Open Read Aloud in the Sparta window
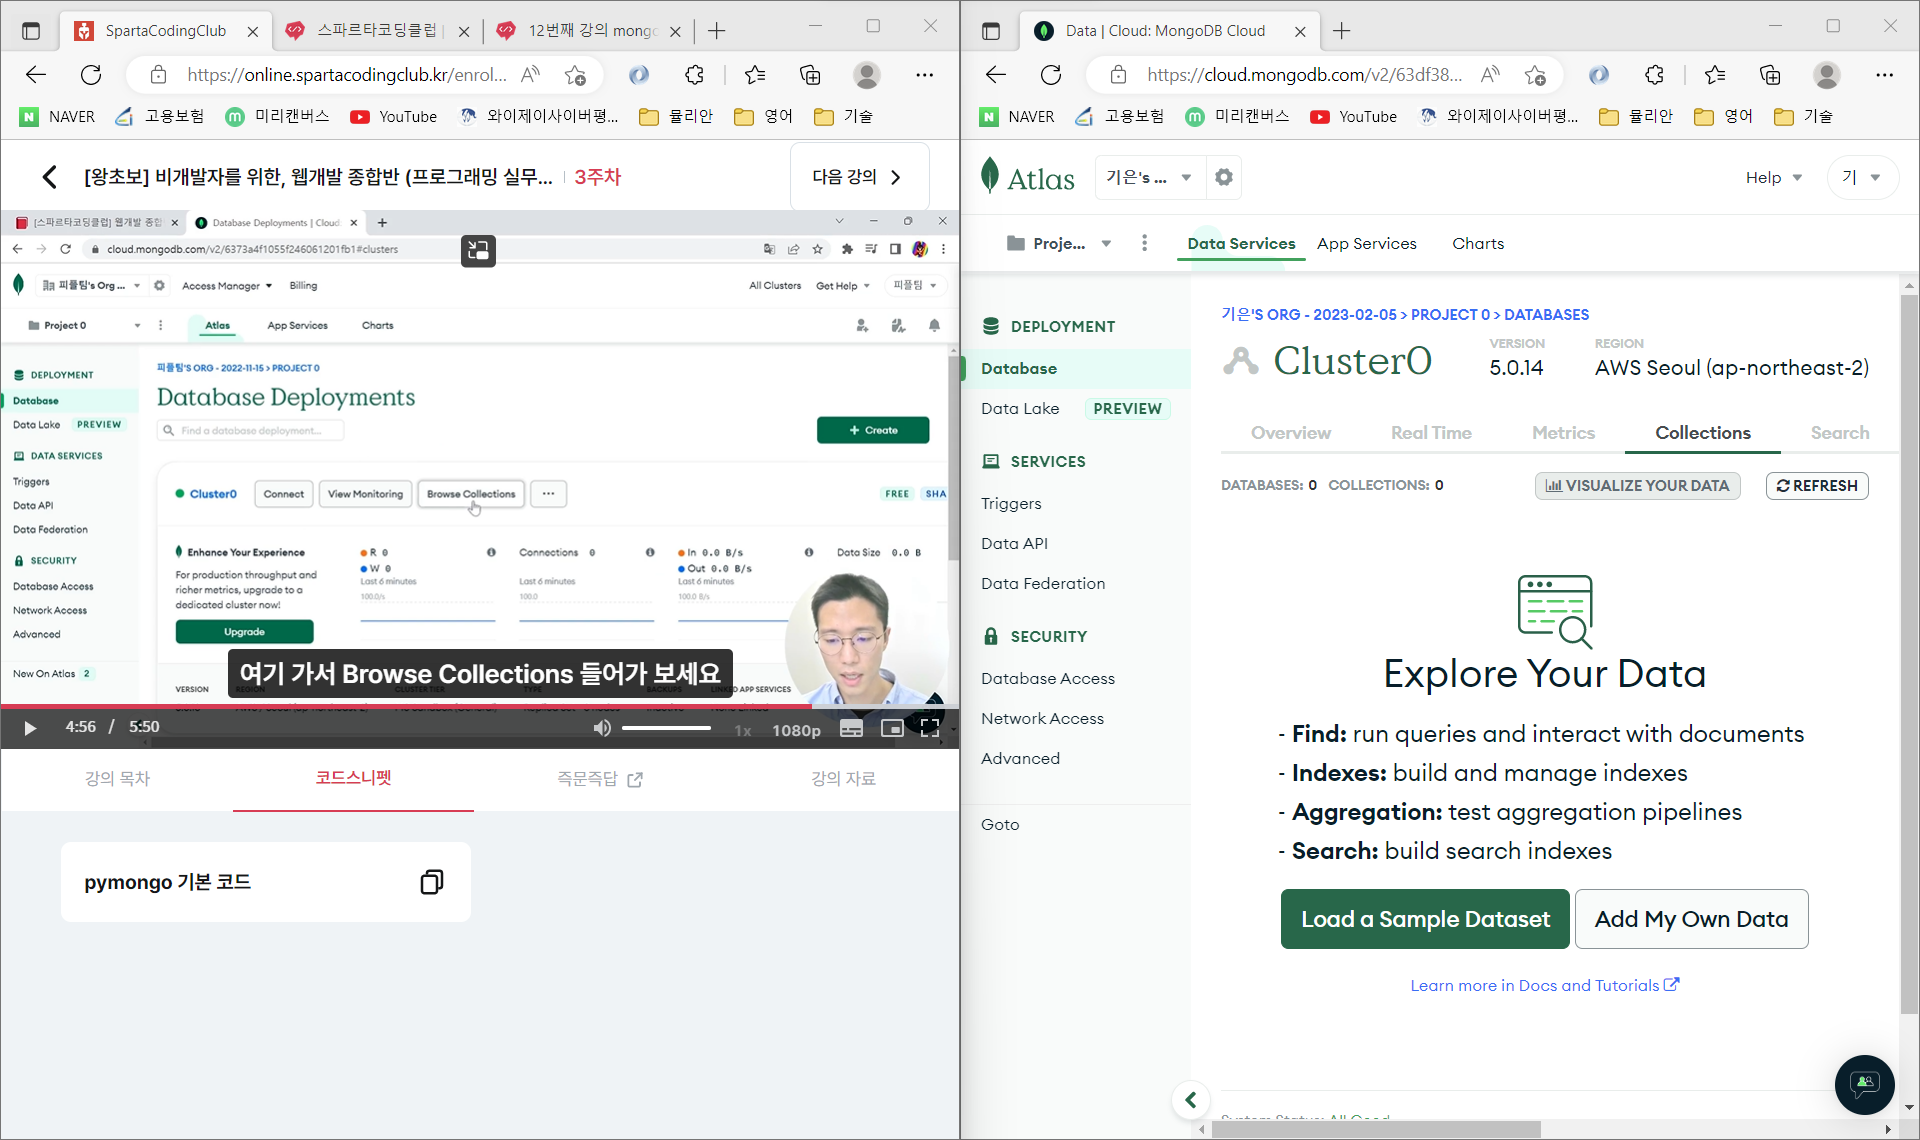The image size is (1920, 1140). [x=531, y=75]
